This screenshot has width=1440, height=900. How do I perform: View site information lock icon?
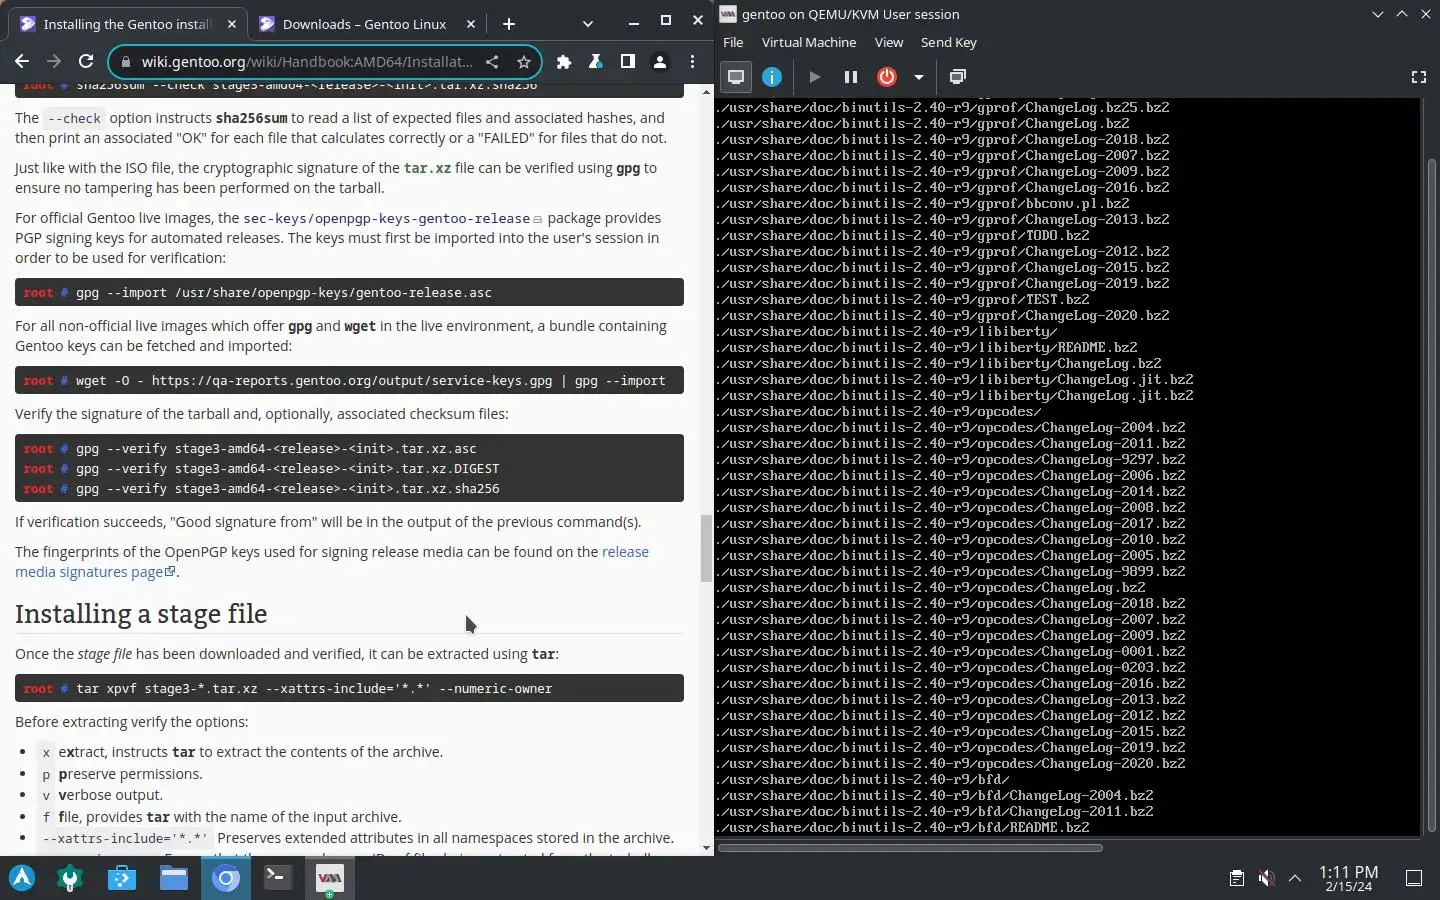(126, 62)
